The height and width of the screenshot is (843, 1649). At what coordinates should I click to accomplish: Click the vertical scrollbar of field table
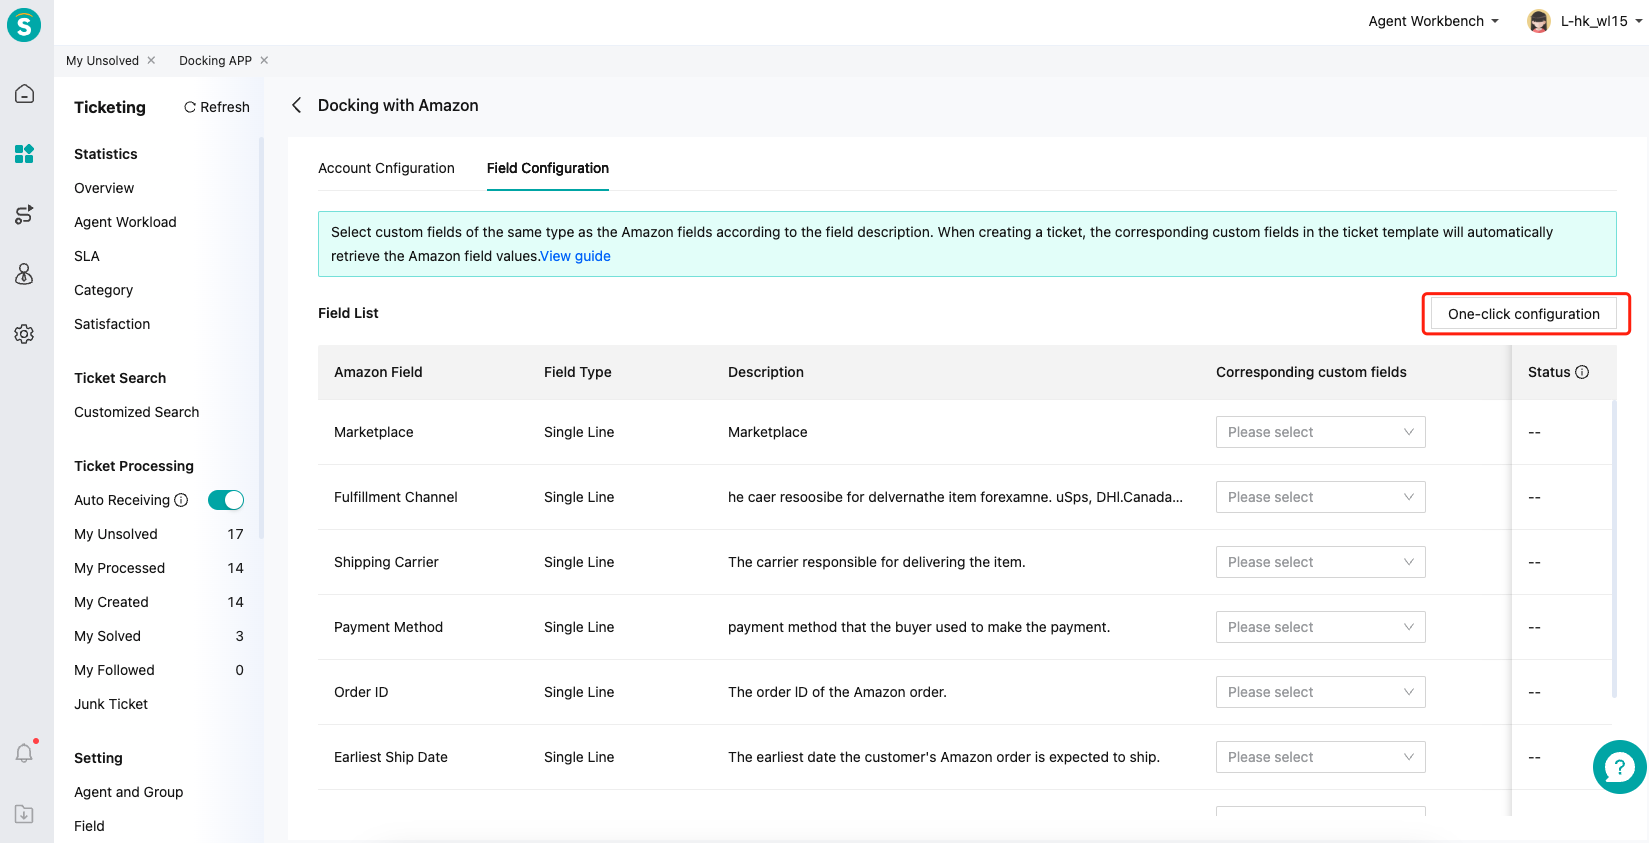1614,548
